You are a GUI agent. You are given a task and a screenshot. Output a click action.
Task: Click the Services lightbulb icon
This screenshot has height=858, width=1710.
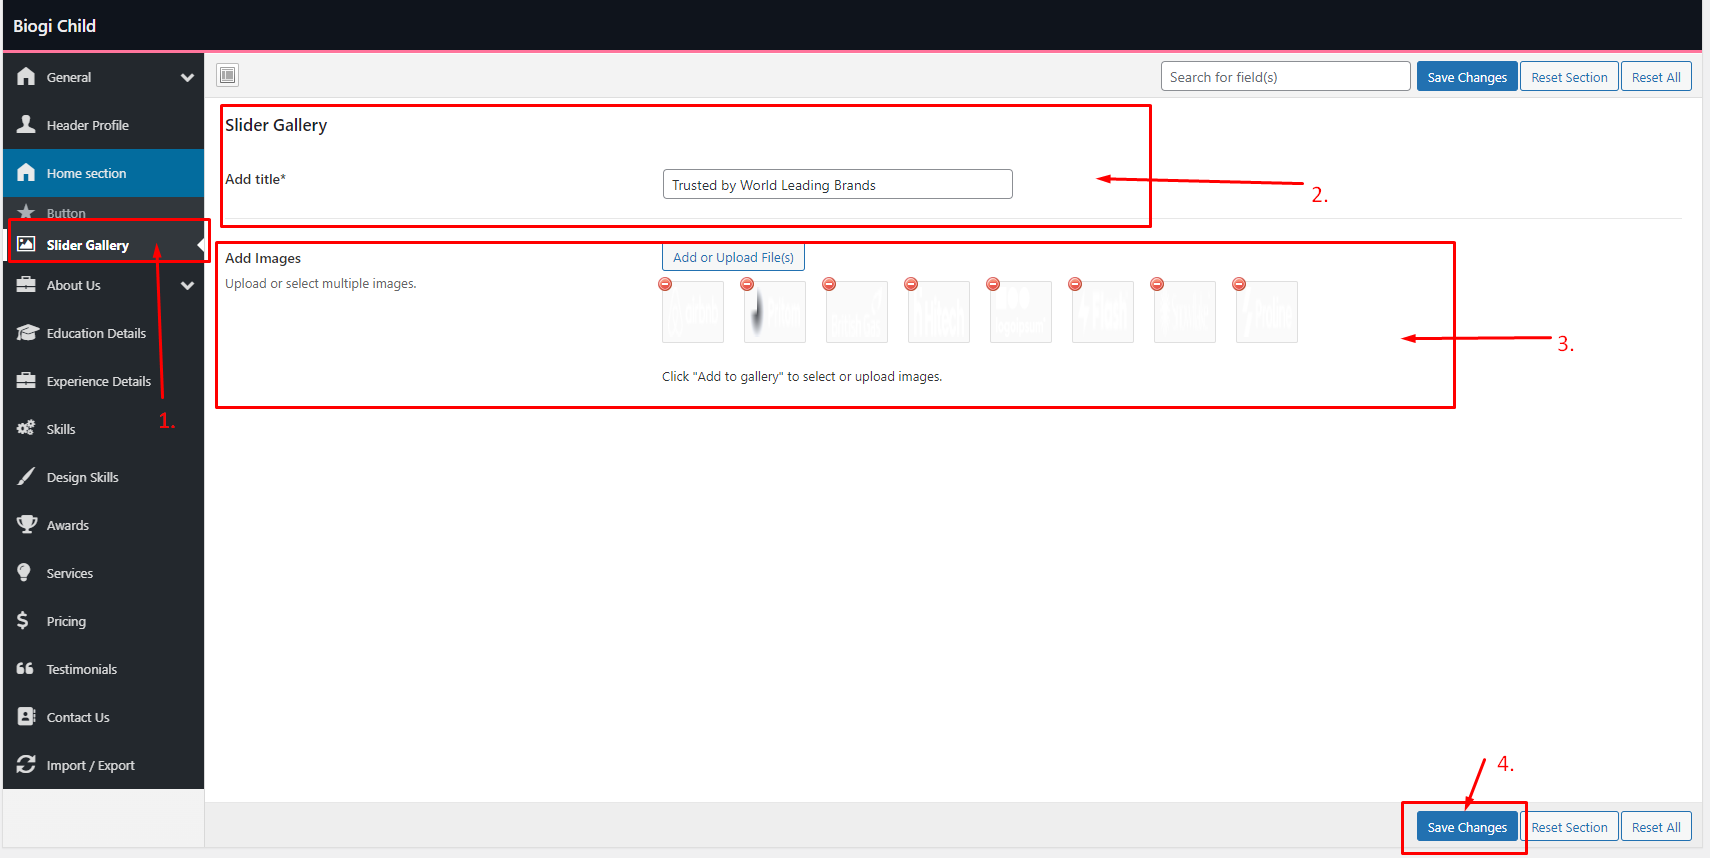click(x=24, y=573)
